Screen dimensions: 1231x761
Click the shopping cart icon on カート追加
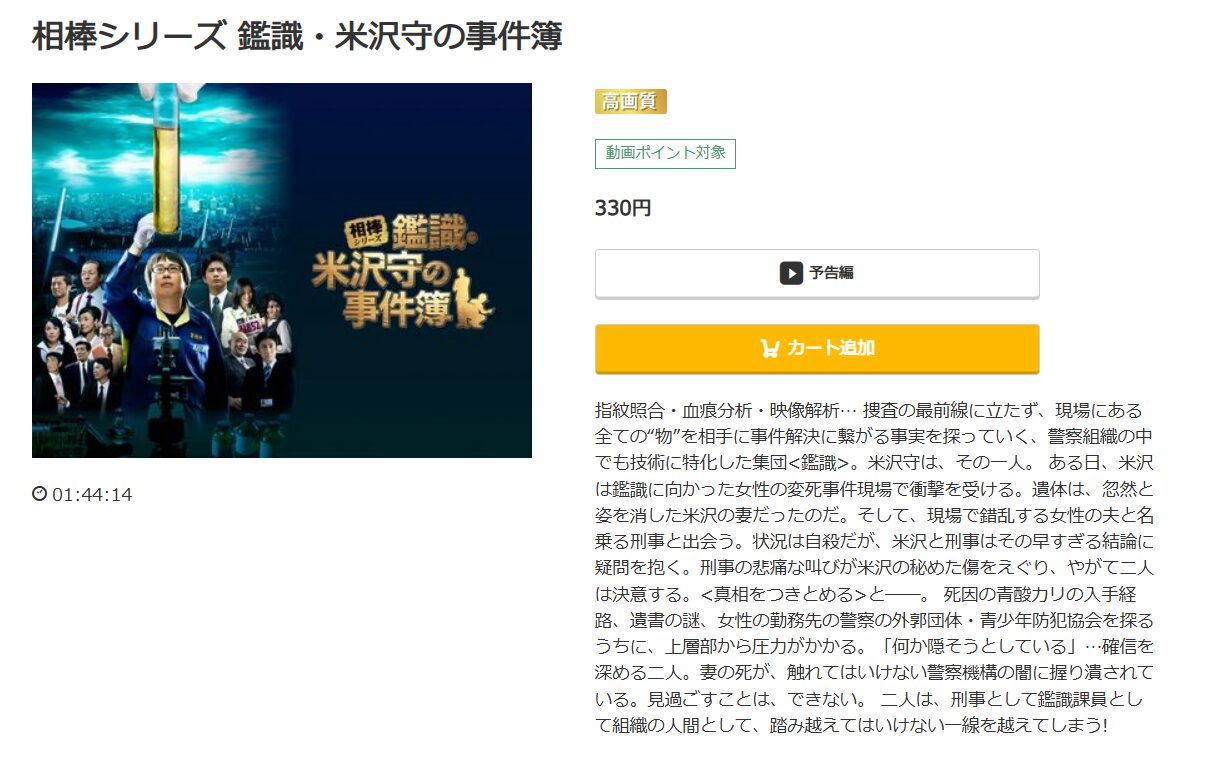[x=770, y=348]
